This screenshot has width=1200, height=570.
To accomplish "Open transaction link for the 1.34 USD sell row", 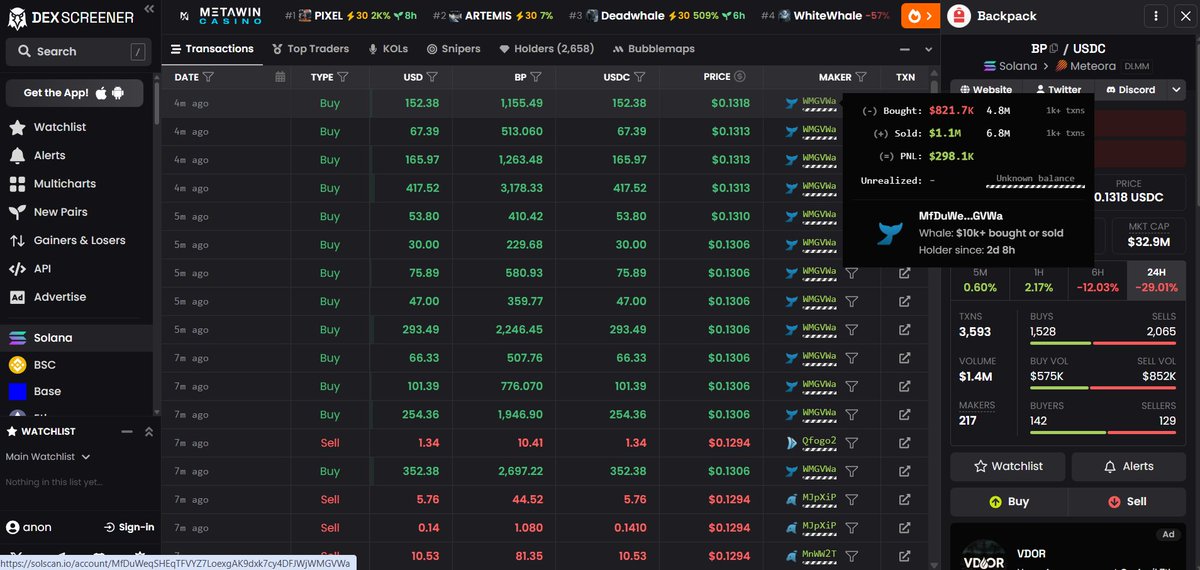I will (x=904, y=442).
